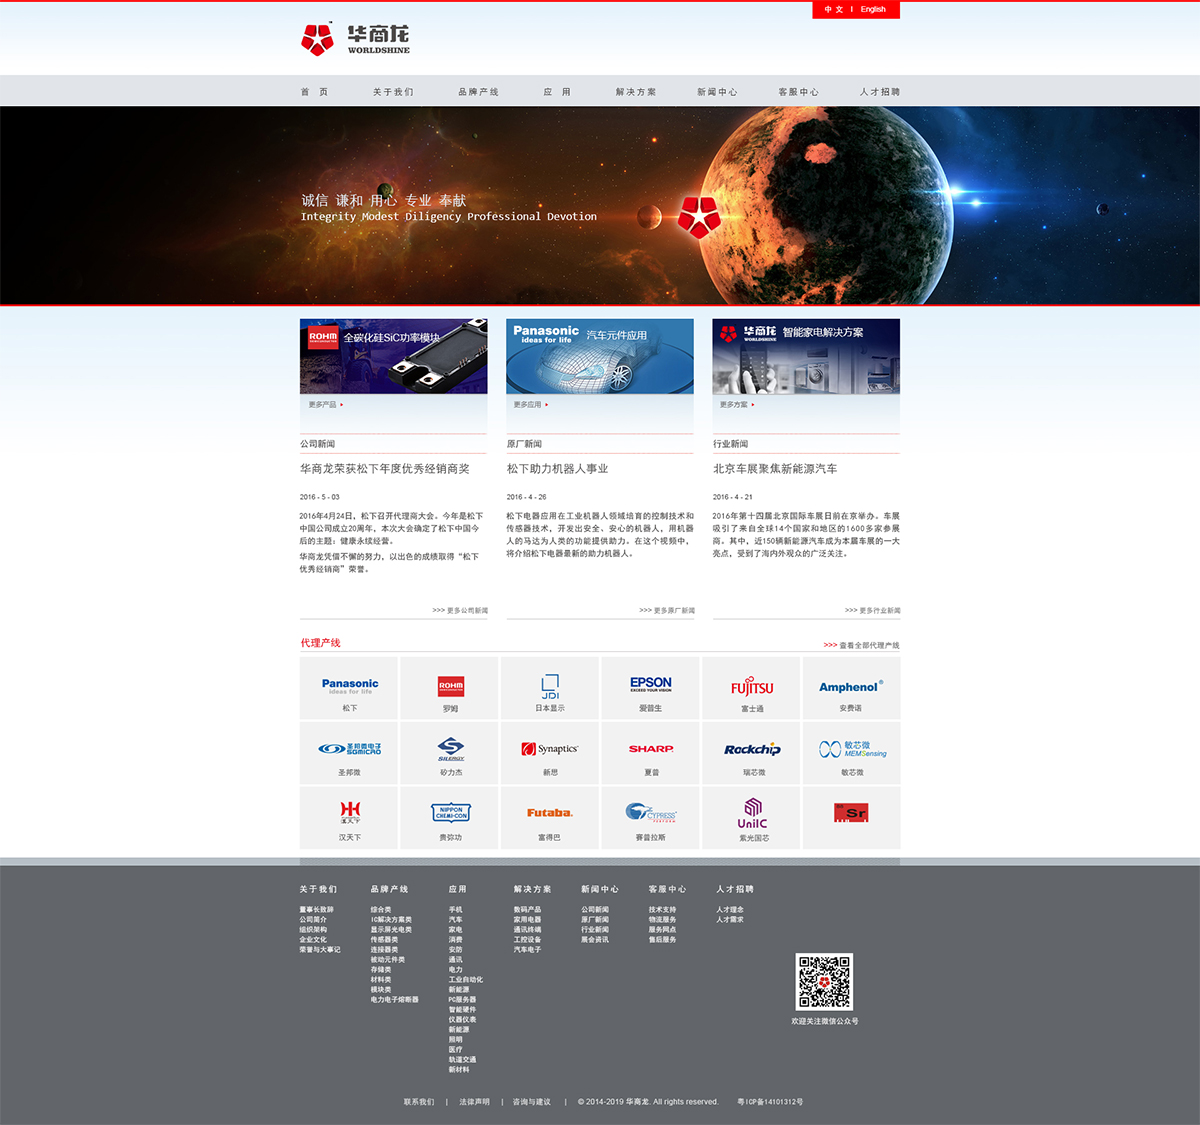Open footer link 汽车电子
1200x1125 pixels.
point(527,950)
